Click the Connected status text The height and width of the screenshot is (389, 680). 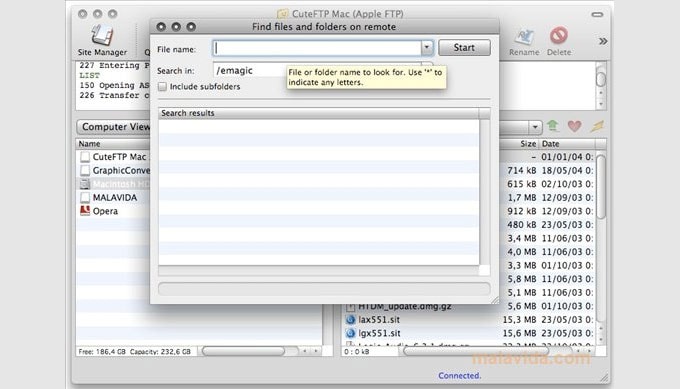point(459,376)
